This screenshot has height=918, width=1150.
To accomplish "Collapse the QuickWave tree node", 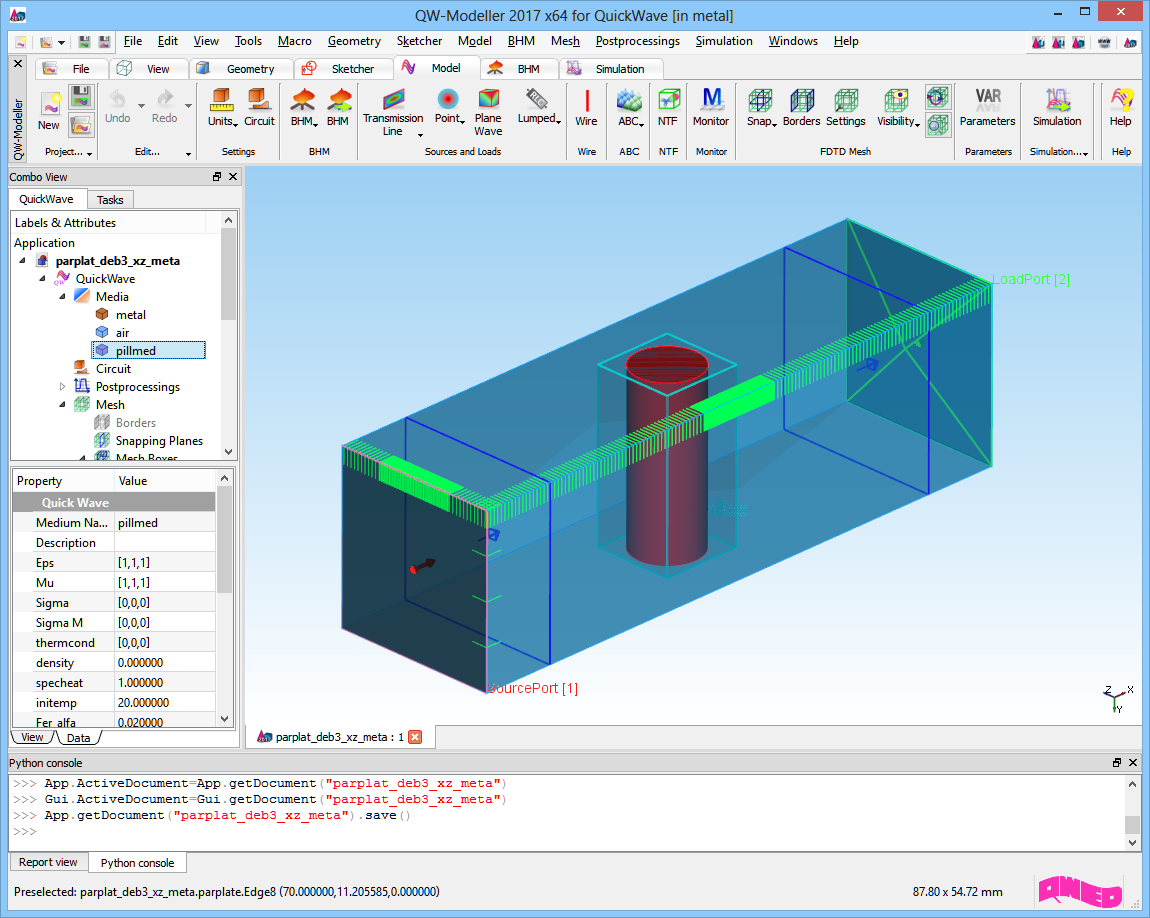I will pyautogui.click(x=43, y=279).
